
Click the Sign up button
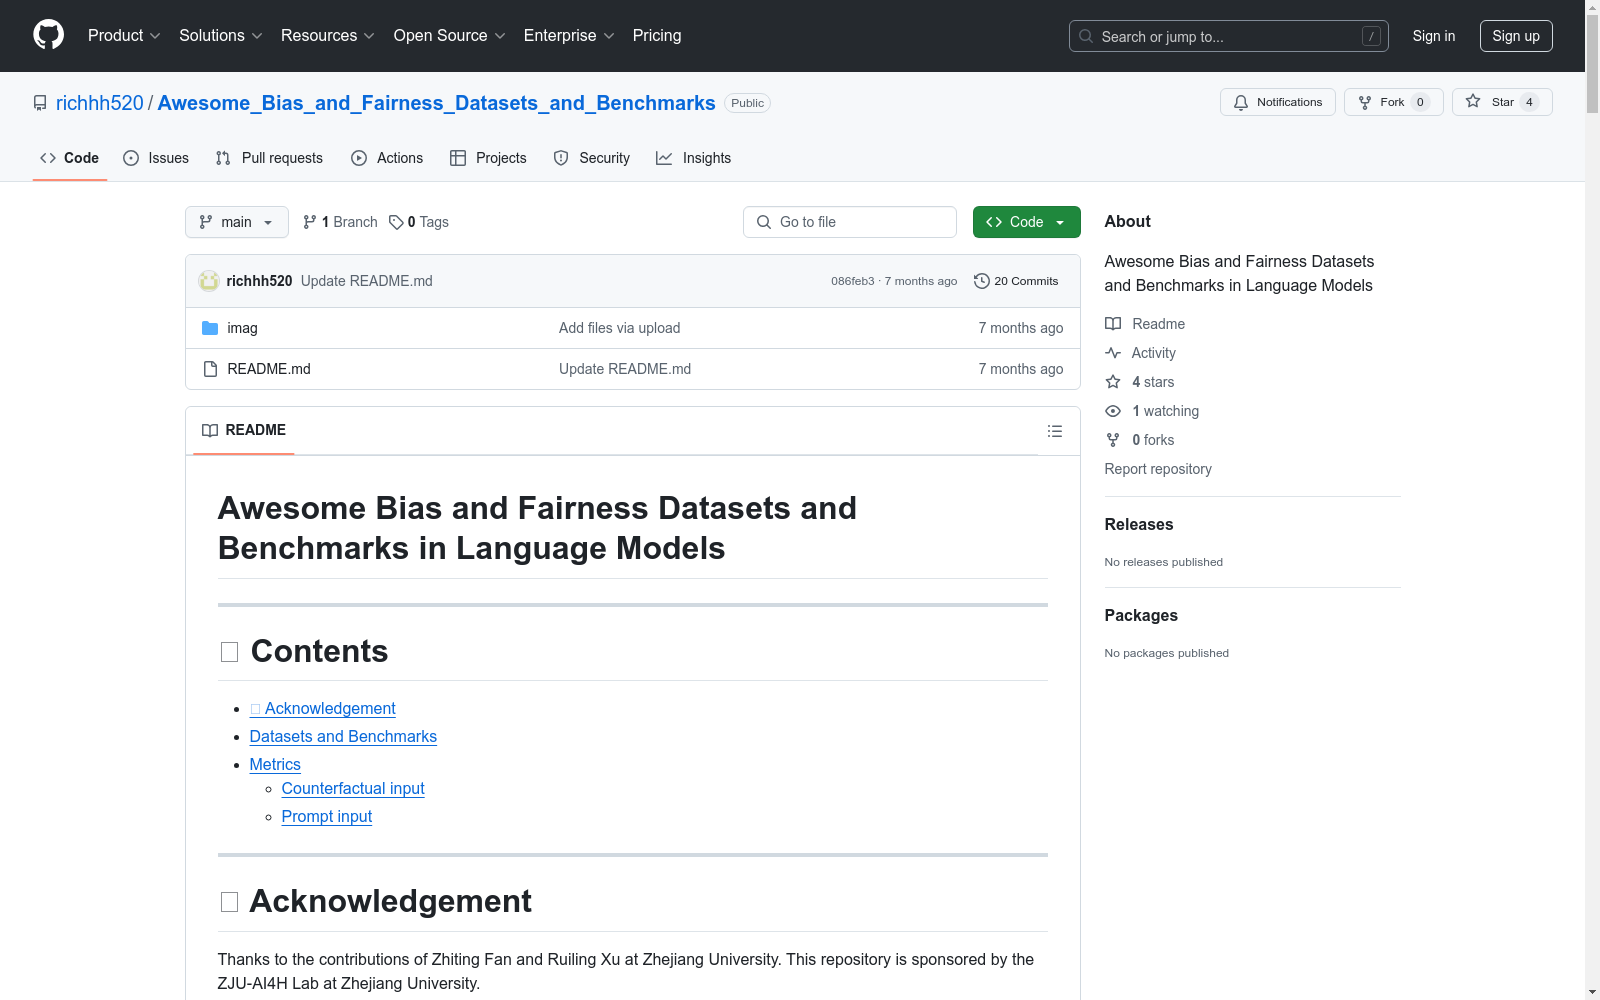(1516, 36)
